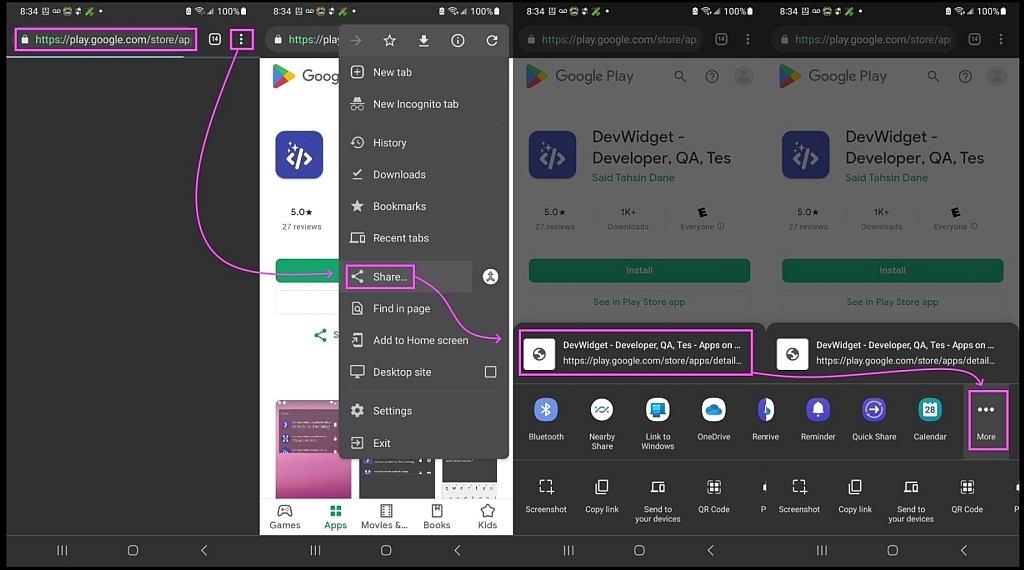
Task: Open page info circle icon in menu
Action: click(x=458, y=40)
